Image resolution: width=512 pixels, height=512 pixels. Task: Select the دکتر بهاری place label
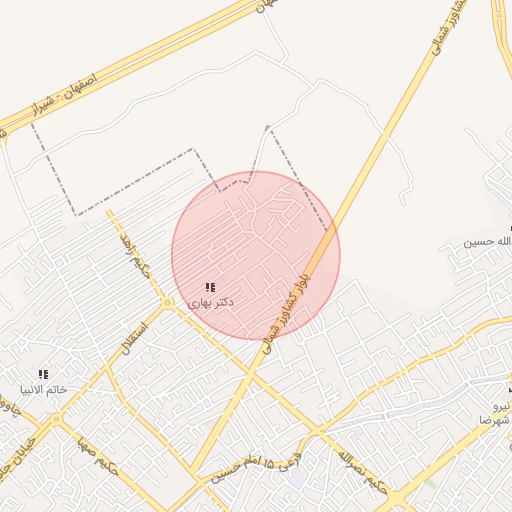click(x=210, y=303)
